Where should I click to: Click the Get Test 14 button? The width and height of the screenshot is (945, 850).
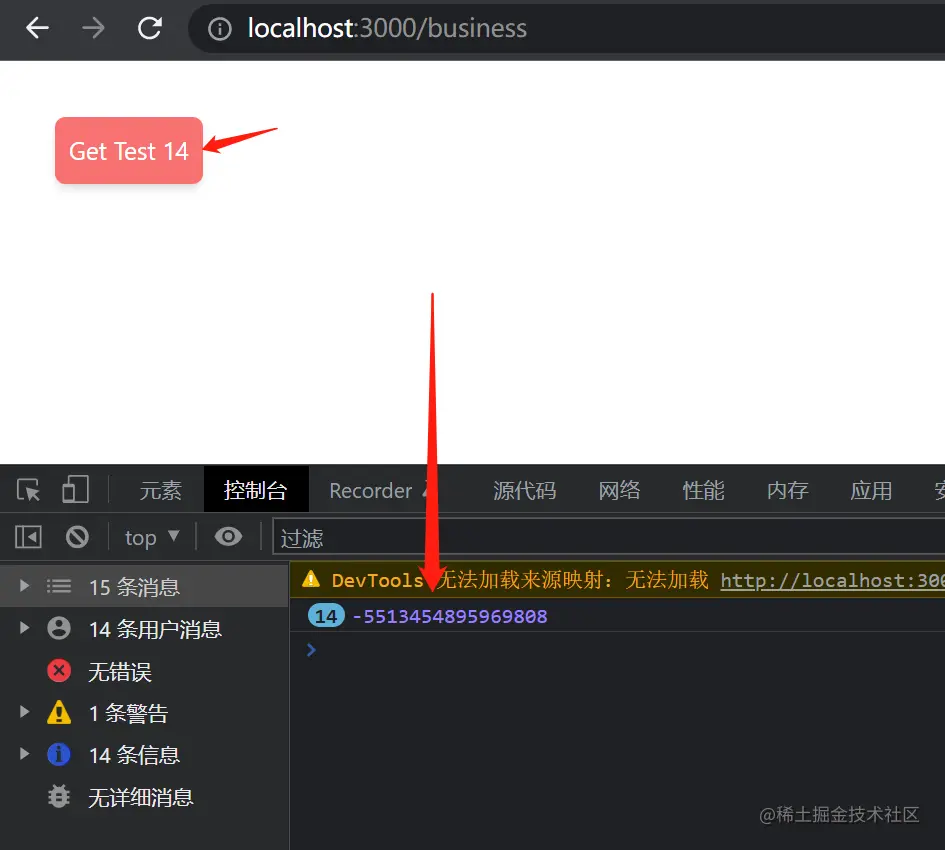pos(128,150)
